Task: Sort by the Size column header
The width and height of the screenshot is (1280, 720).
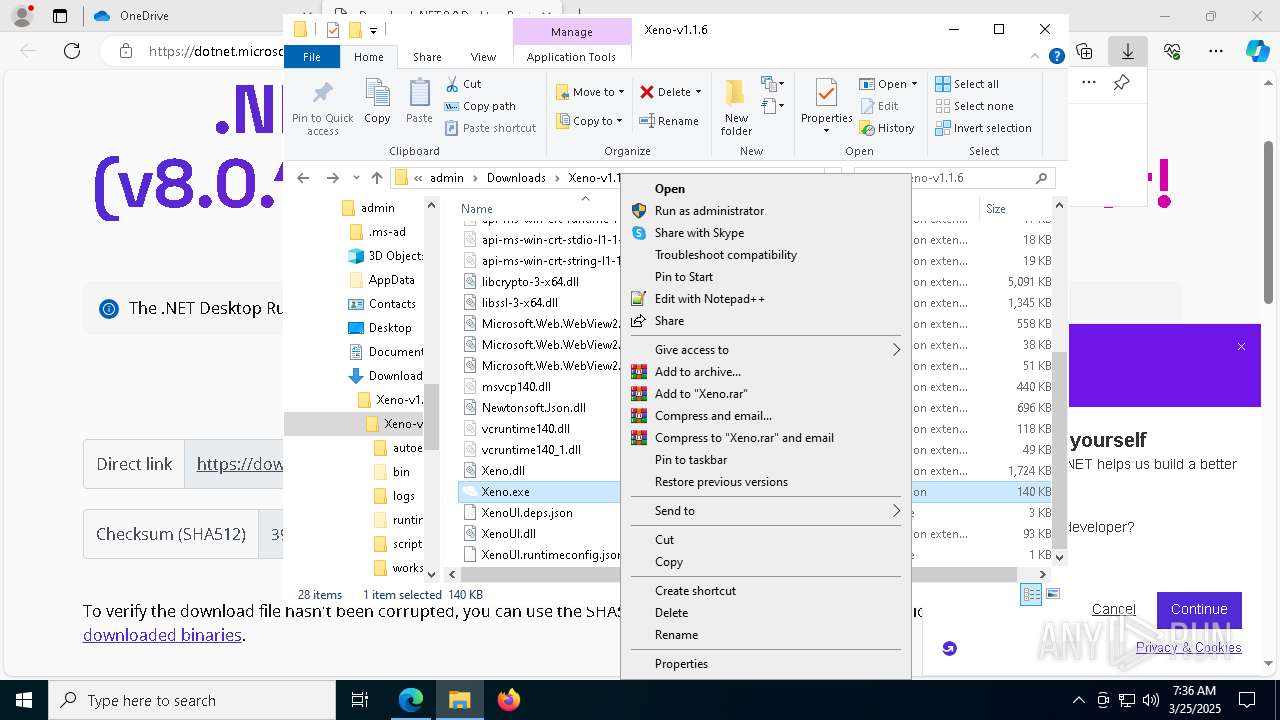Action: click(1013, 209)
